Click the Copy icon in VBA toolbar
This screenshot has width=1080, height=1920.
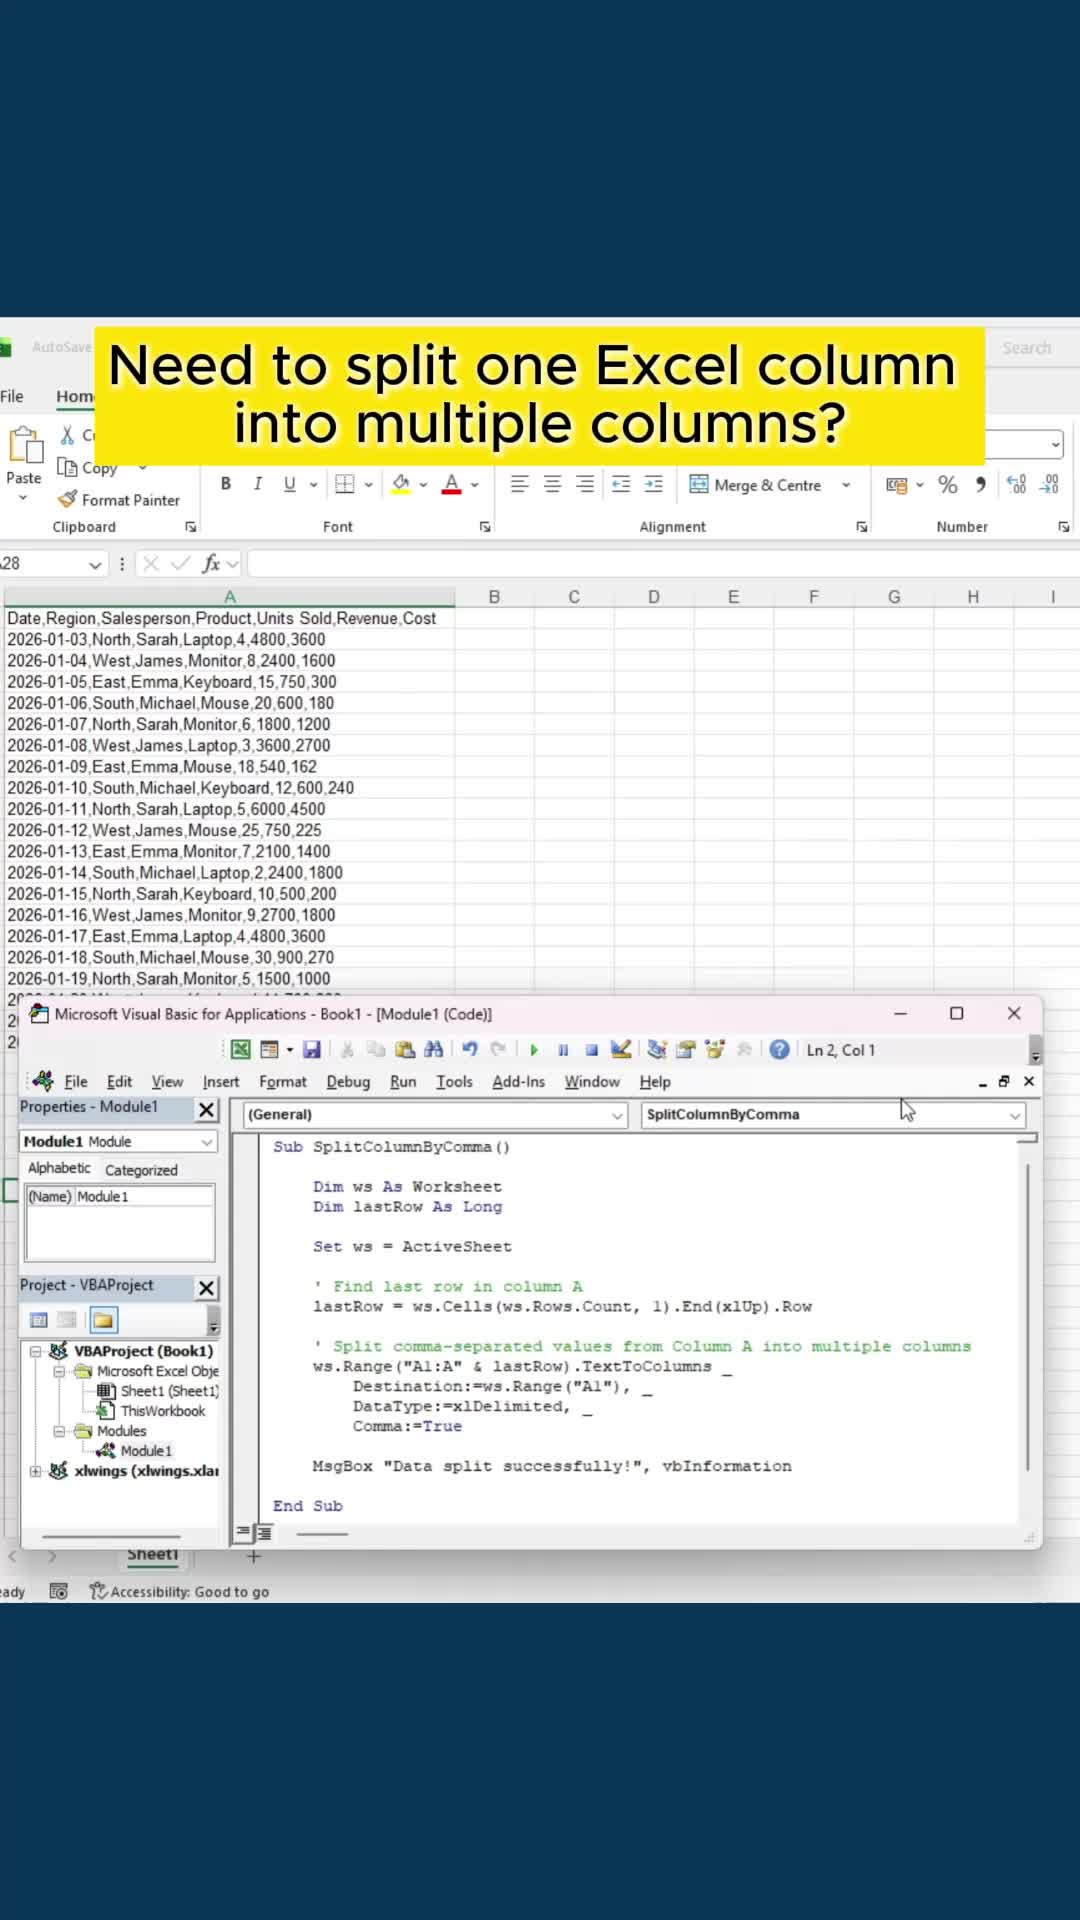coord(376,1049)
